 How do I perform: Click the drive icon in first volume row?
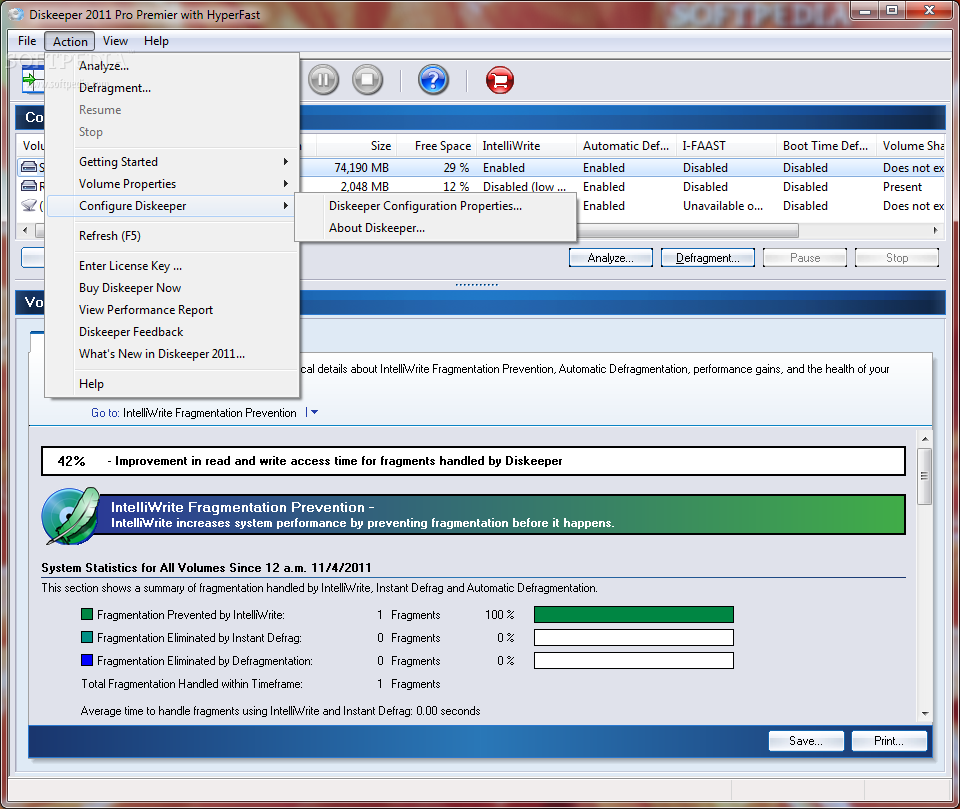[29, 167]
